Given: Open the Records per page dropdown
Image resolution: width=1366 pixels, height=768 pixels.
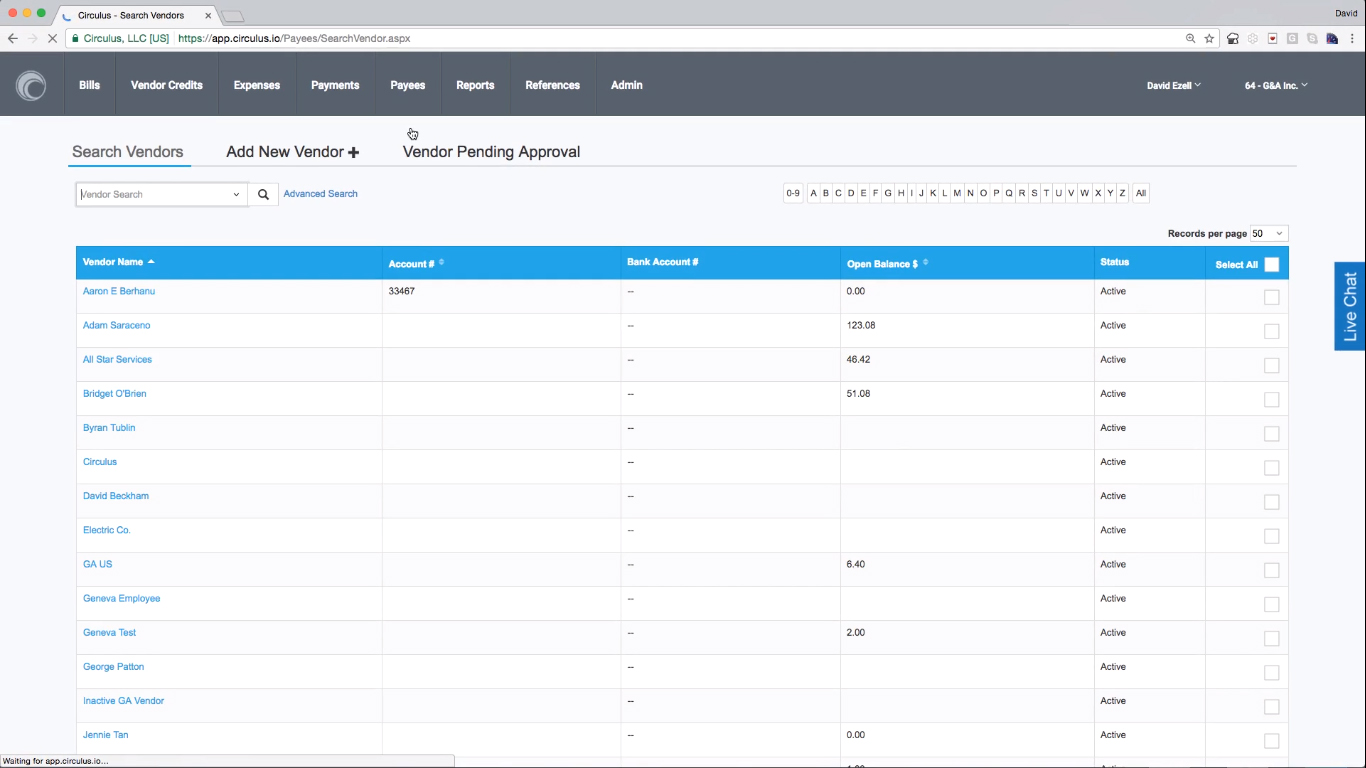Looking at the screenshot, I should [x=1268, y=234].
